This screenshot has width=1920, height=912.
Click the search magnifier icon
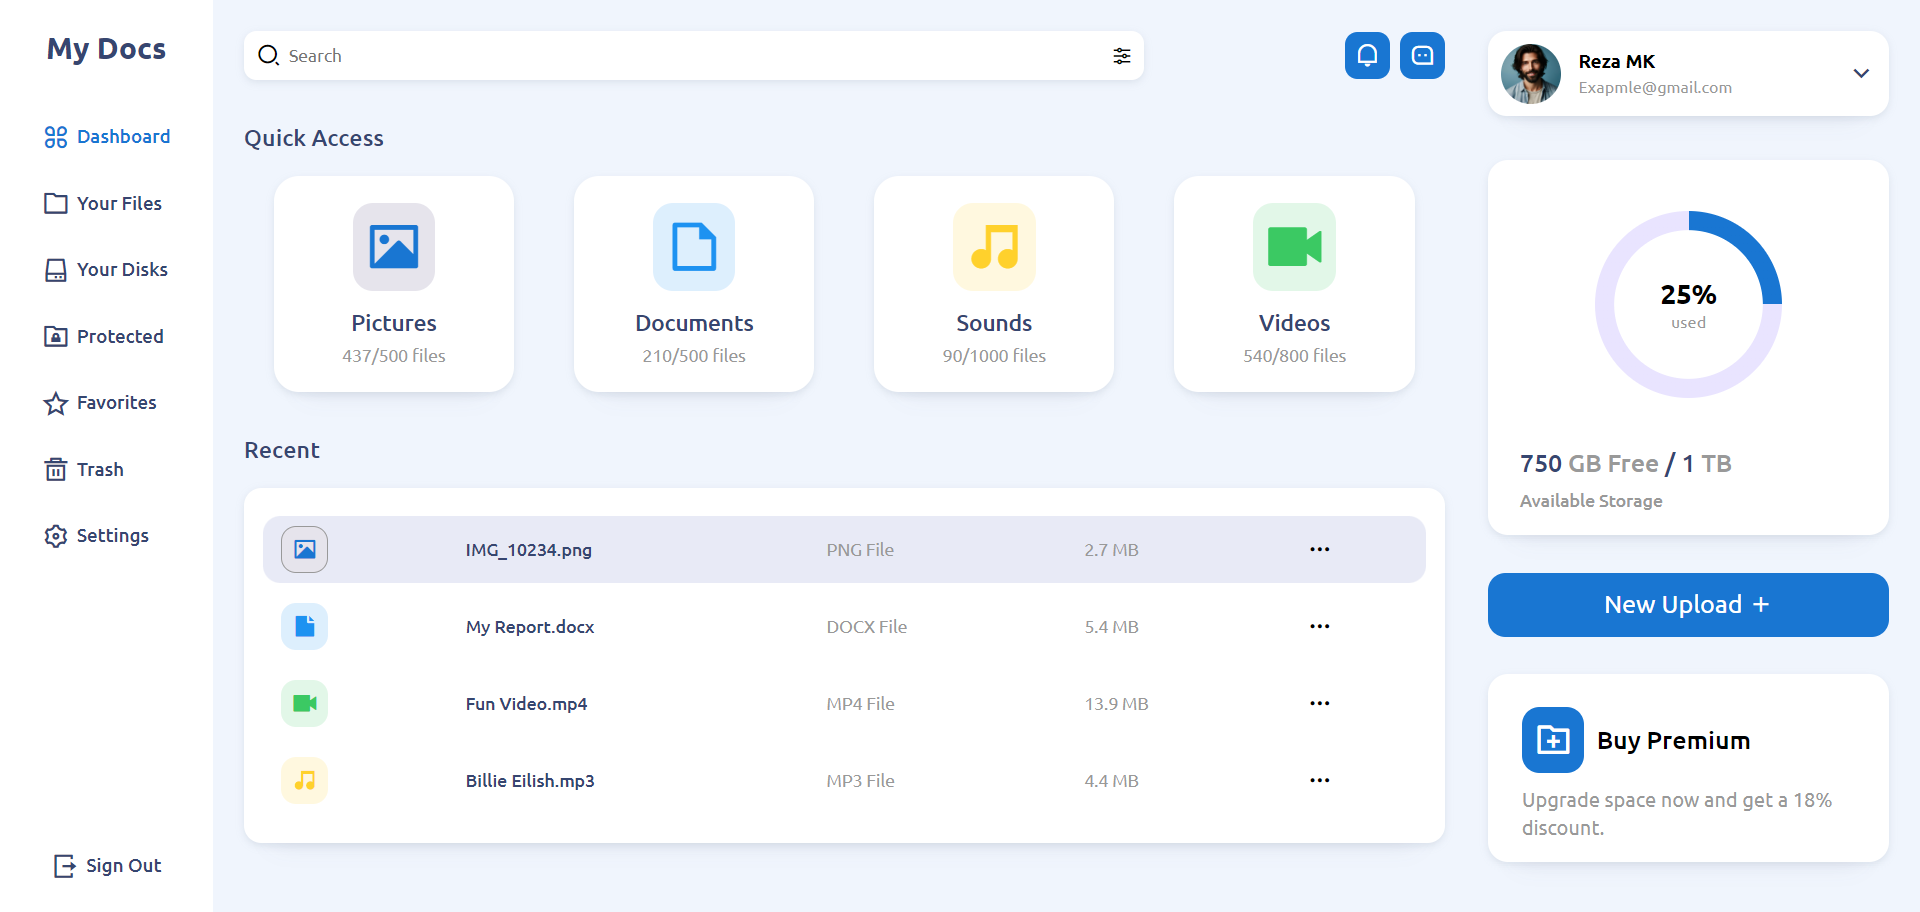pos(268,55)
